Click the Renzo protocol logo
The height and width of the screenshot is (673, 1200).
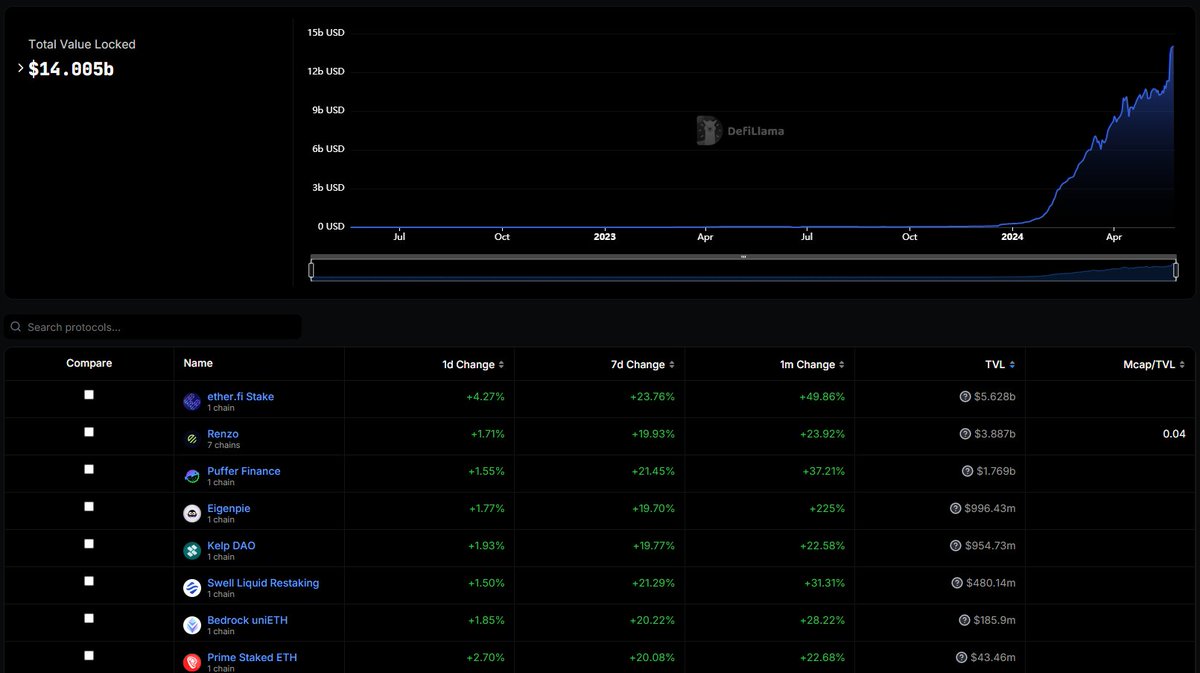[192, 439]
